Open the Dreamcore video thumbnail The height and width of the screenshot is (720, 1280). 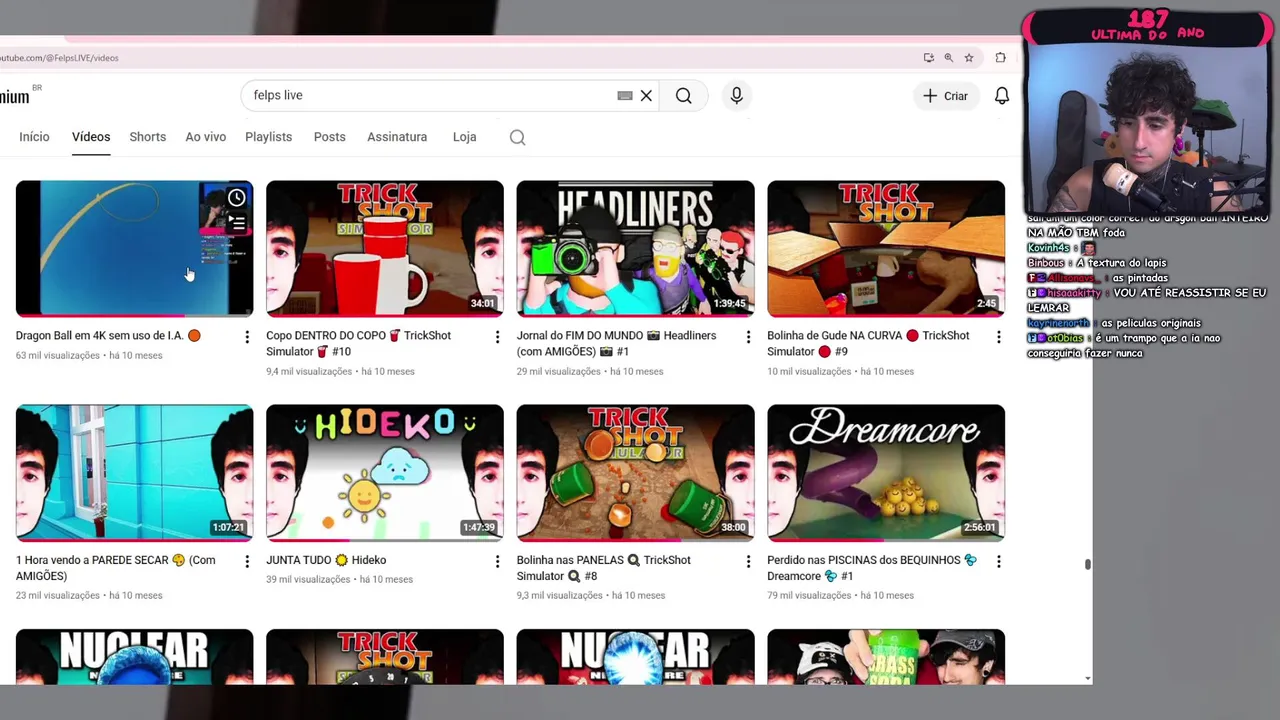[886, 472]
